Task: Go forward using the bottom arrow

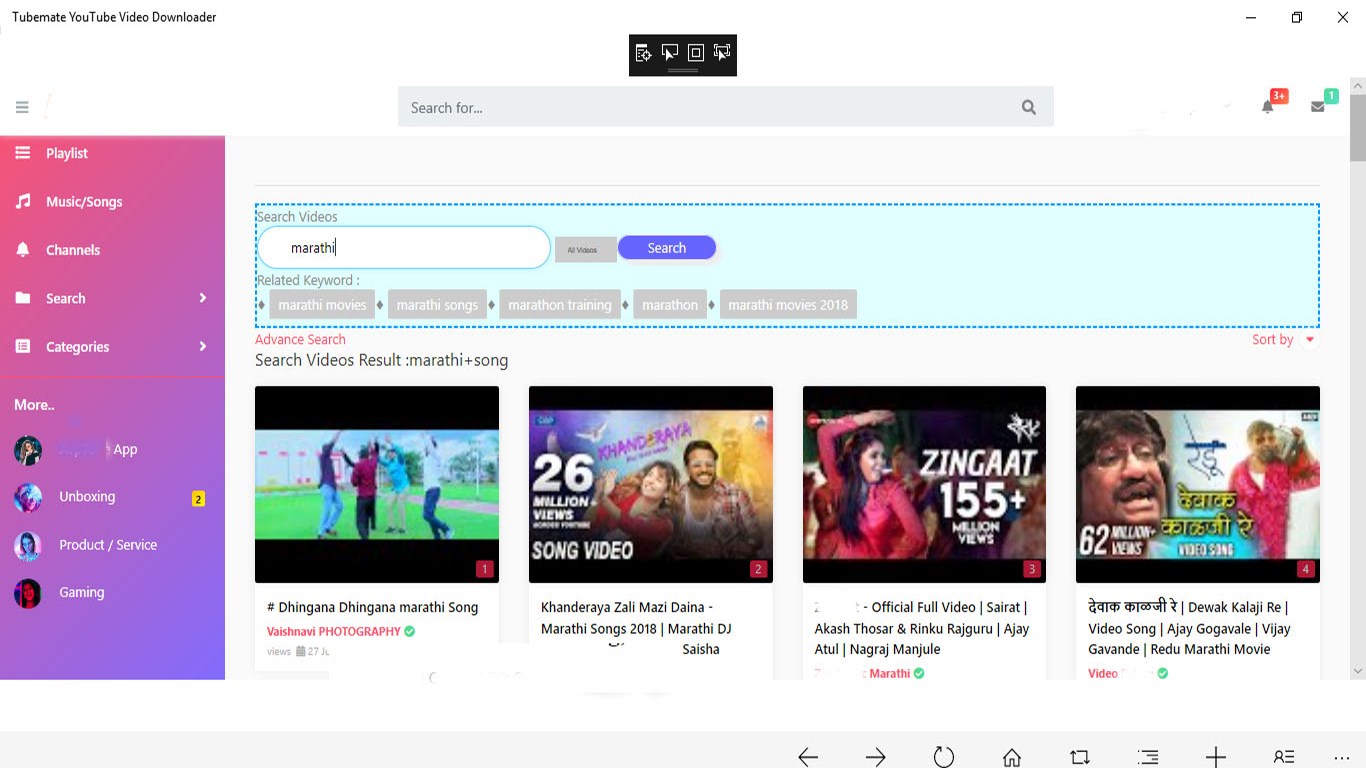Action: pyautogui.click(x=876, y=757)
